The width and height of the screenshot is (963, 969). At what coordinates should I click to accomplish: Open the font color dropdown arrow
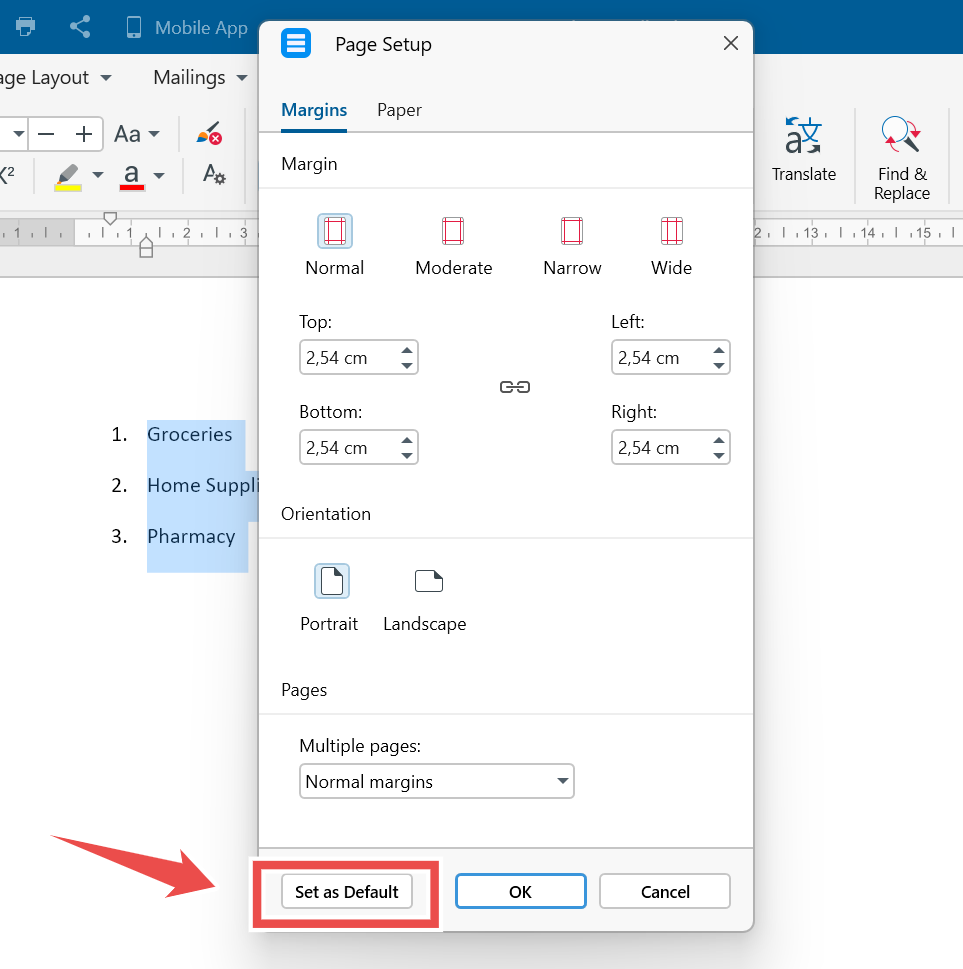tap(159, 176)
